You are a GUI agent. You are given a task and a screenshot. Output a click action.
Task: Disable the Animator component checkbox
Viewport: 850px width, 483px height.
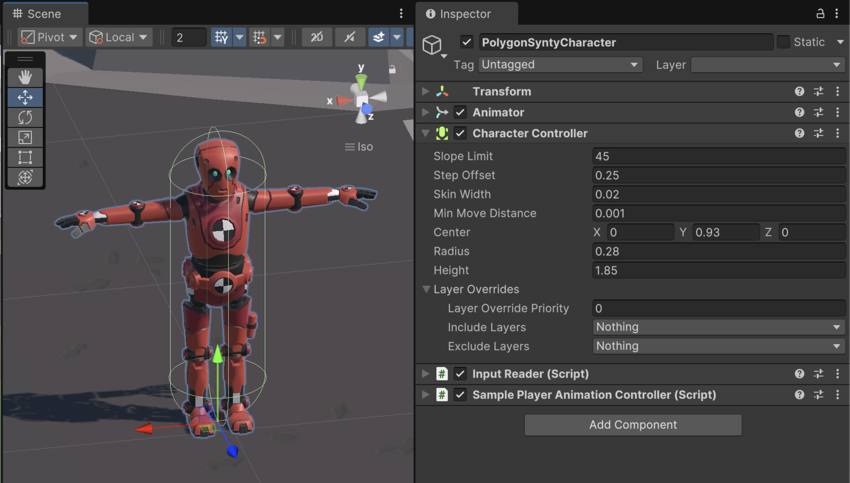460,112
